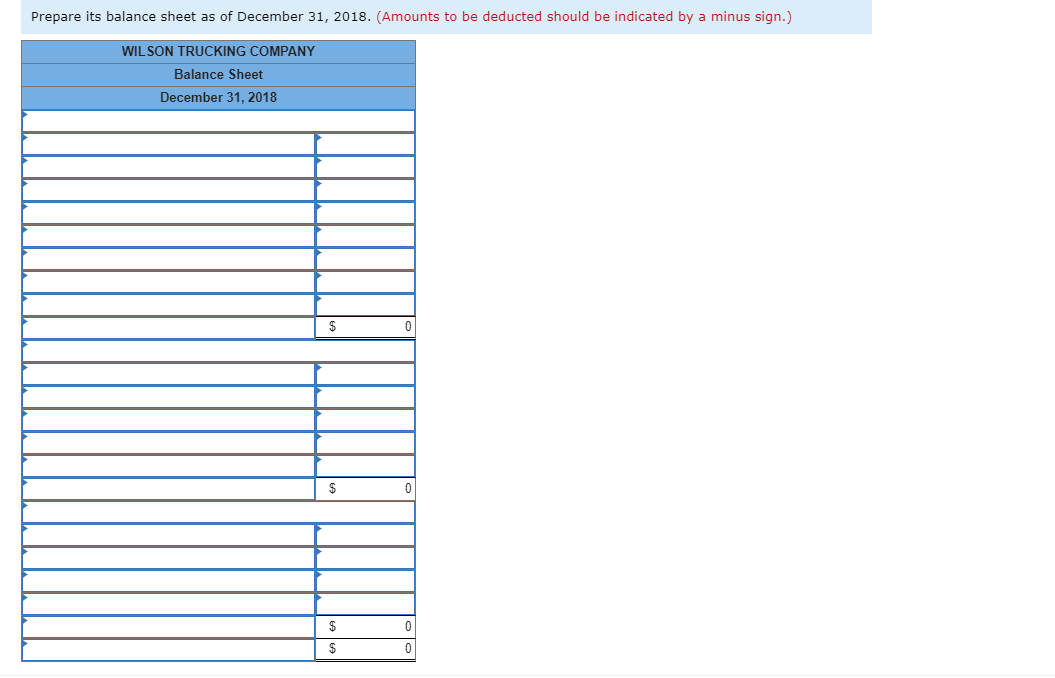Select the third section's $ 0 subtotal cell
The image size is (1055, 678).
point(365,626)
